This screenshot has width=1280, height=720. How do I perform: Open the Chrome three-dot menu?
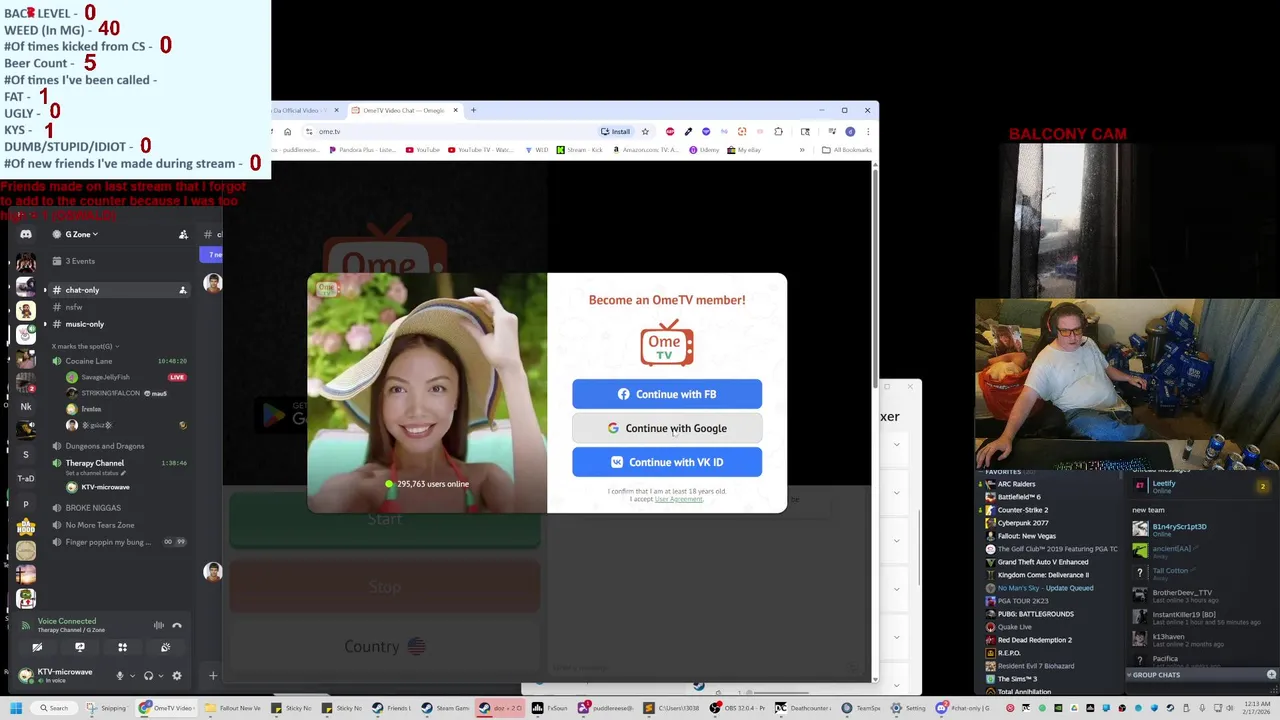867,131
